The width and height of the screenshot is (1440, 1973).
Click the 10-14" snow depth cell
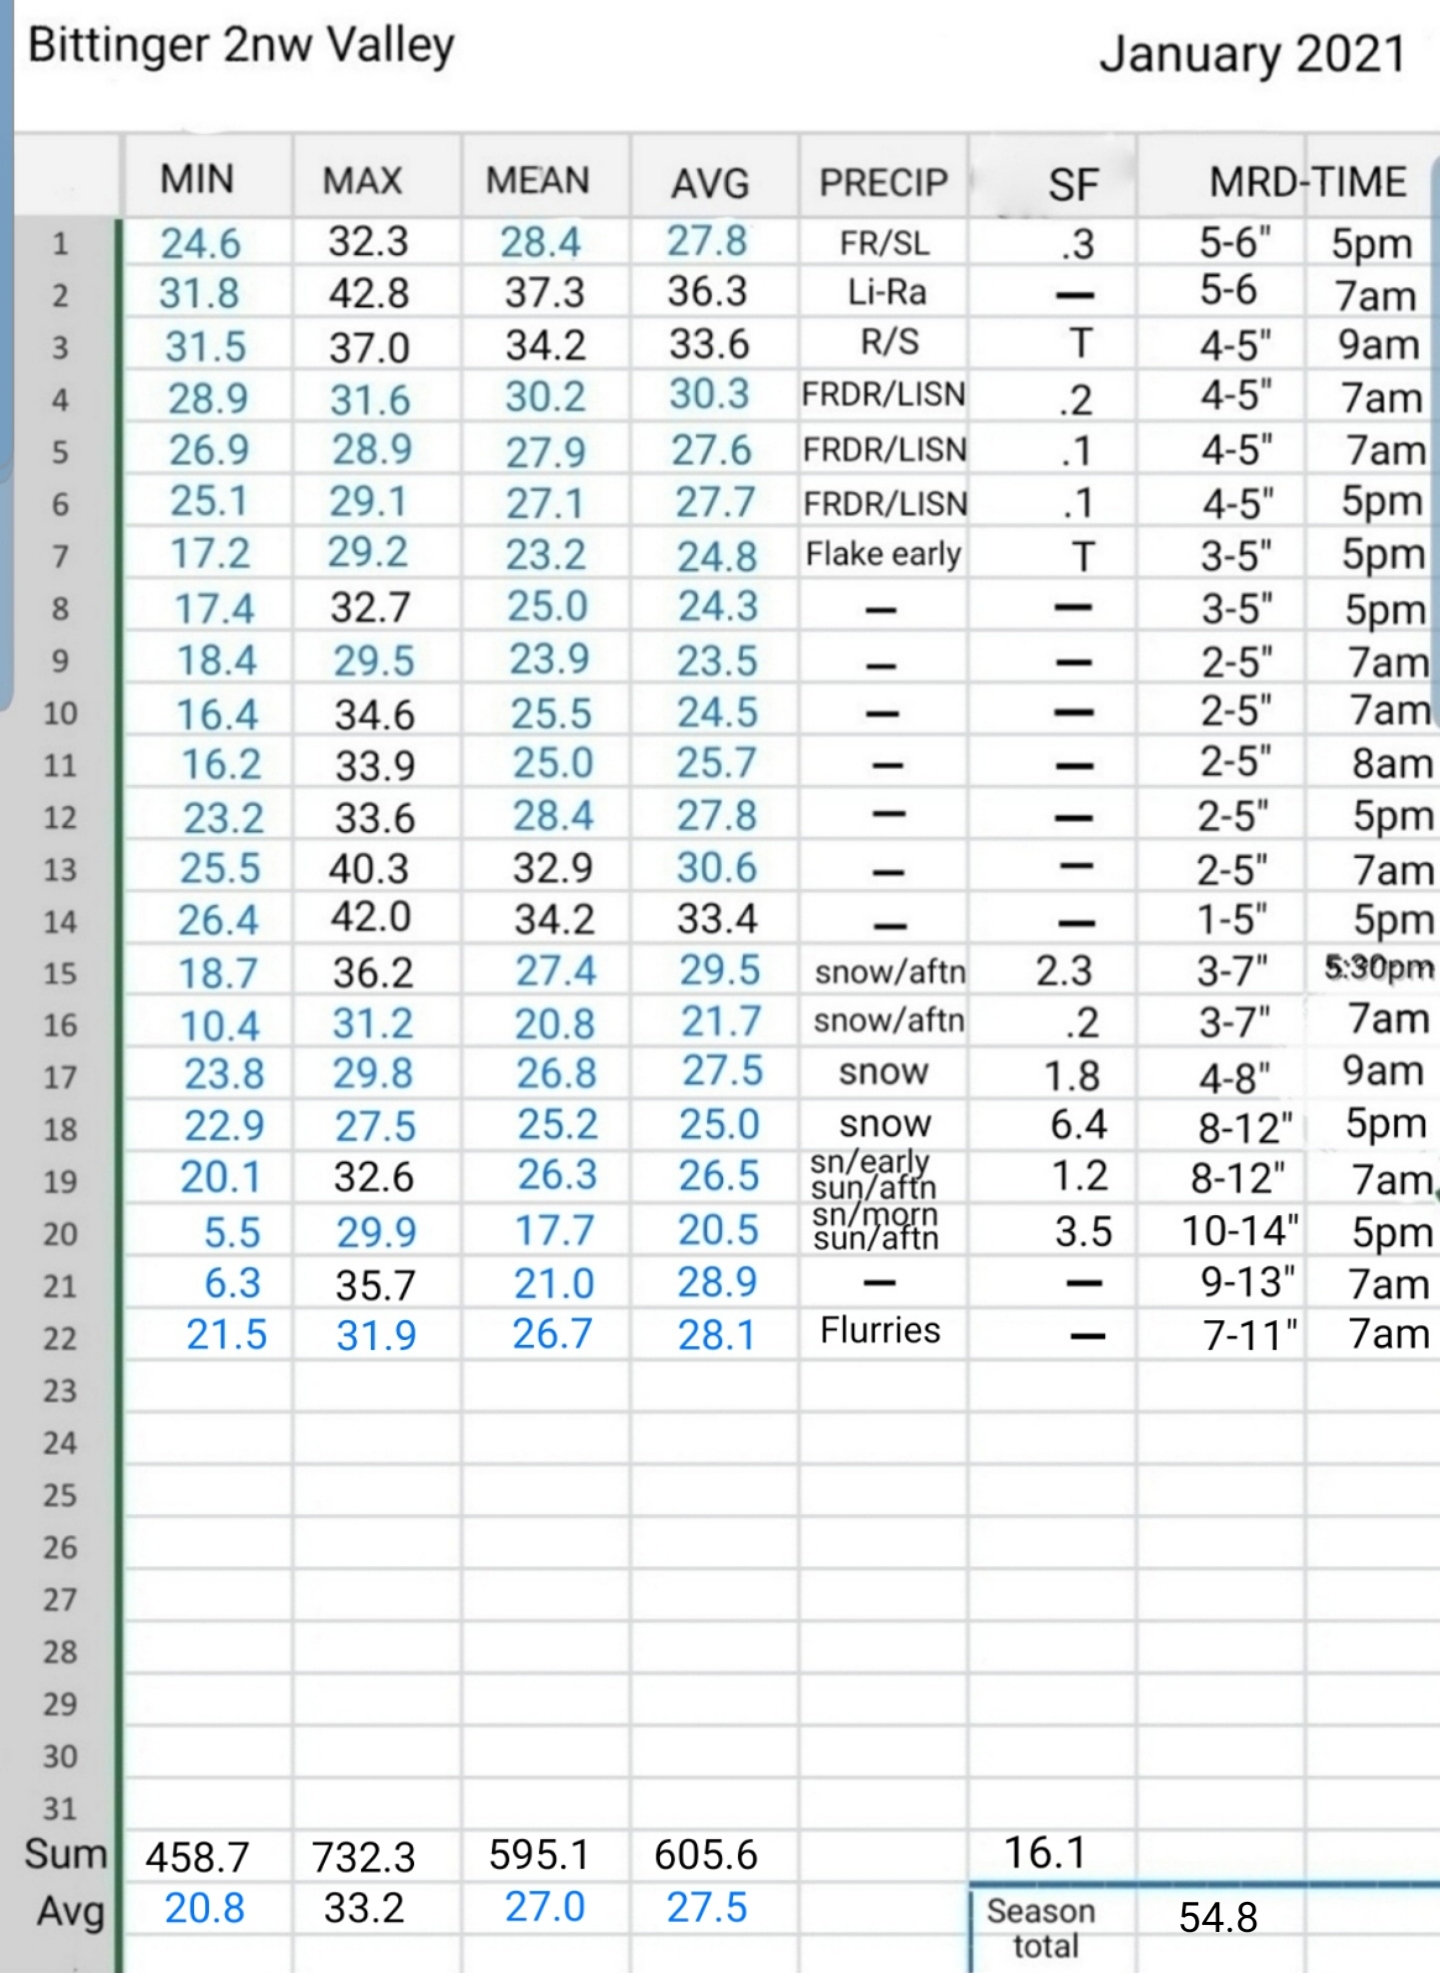coord(1240,1231)
